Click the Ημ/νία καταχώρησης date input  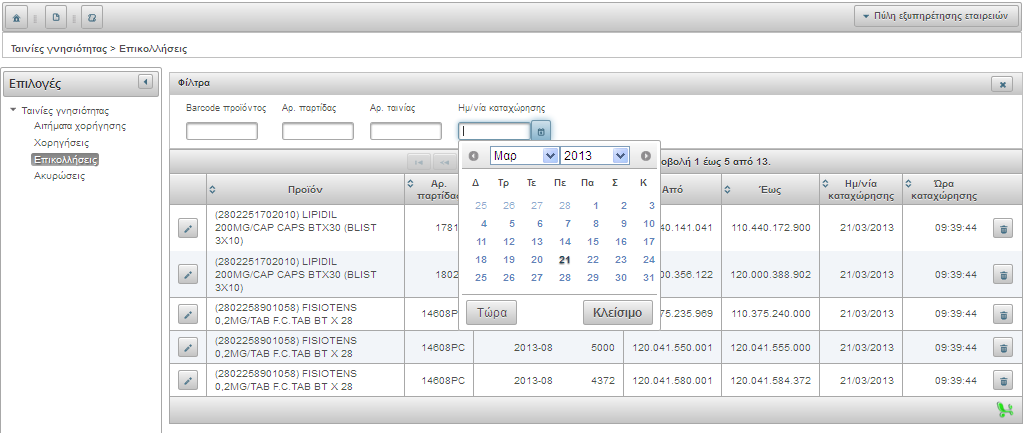pos(494,131)
